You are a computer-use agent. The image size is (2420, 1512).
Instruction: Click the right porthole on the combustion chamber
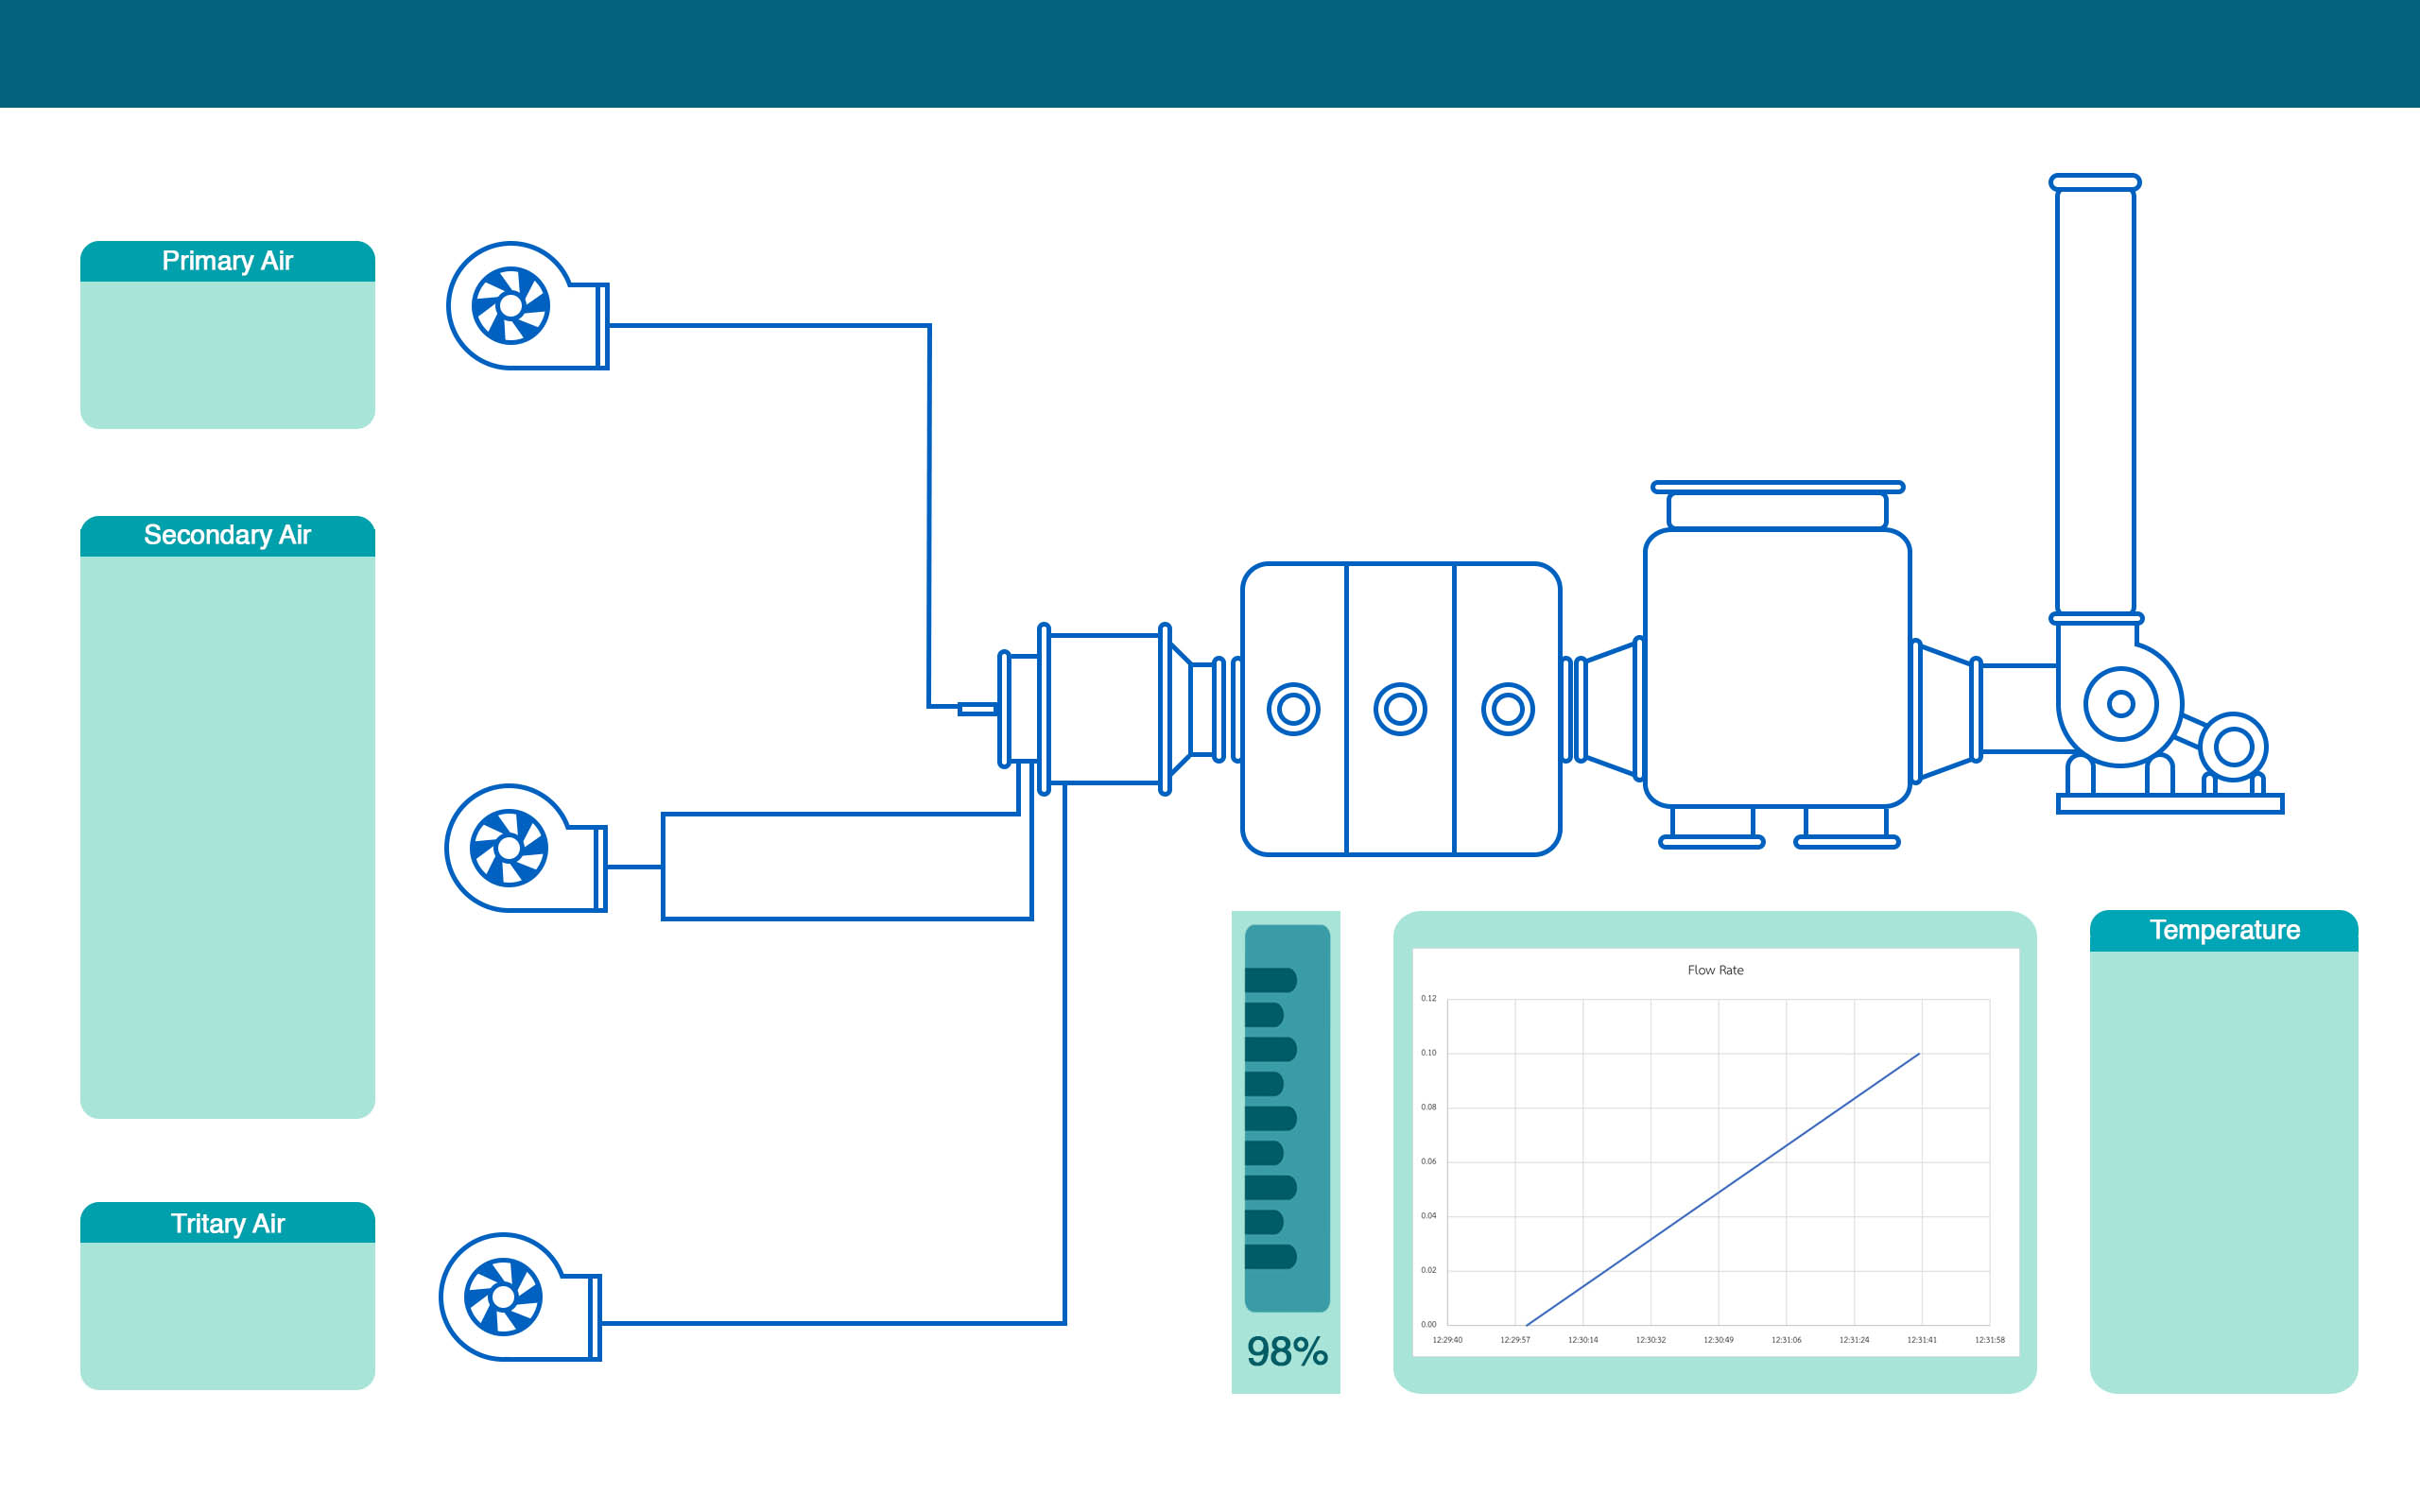[x=1507, y=709]
